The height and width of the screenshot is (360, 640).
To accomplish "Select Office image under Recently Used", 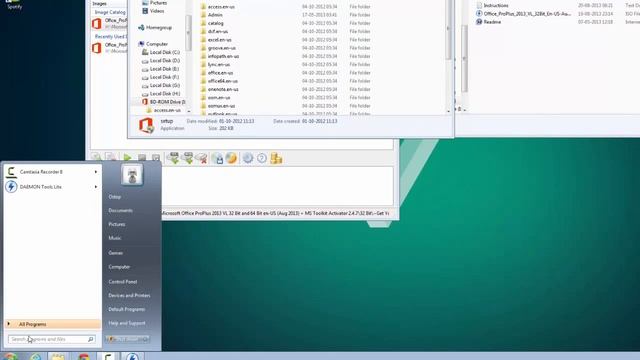I will [x=109, y=48].
